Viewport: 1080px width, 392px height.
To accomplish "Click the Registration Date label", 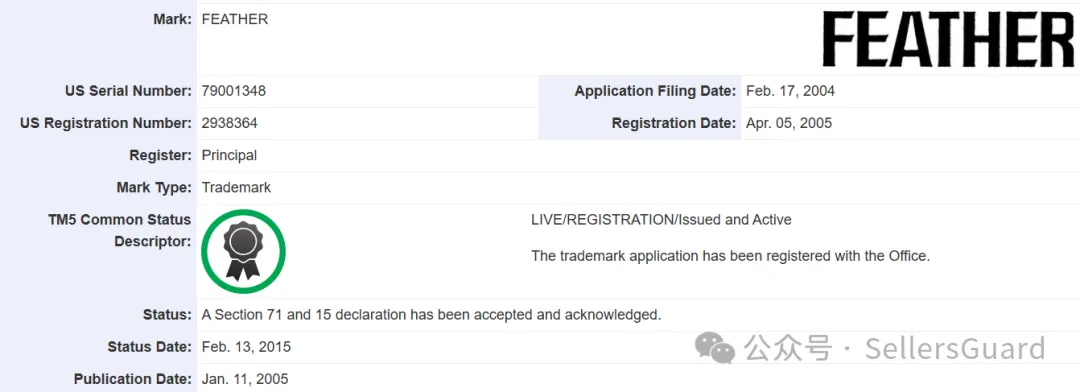I will 674,123.
